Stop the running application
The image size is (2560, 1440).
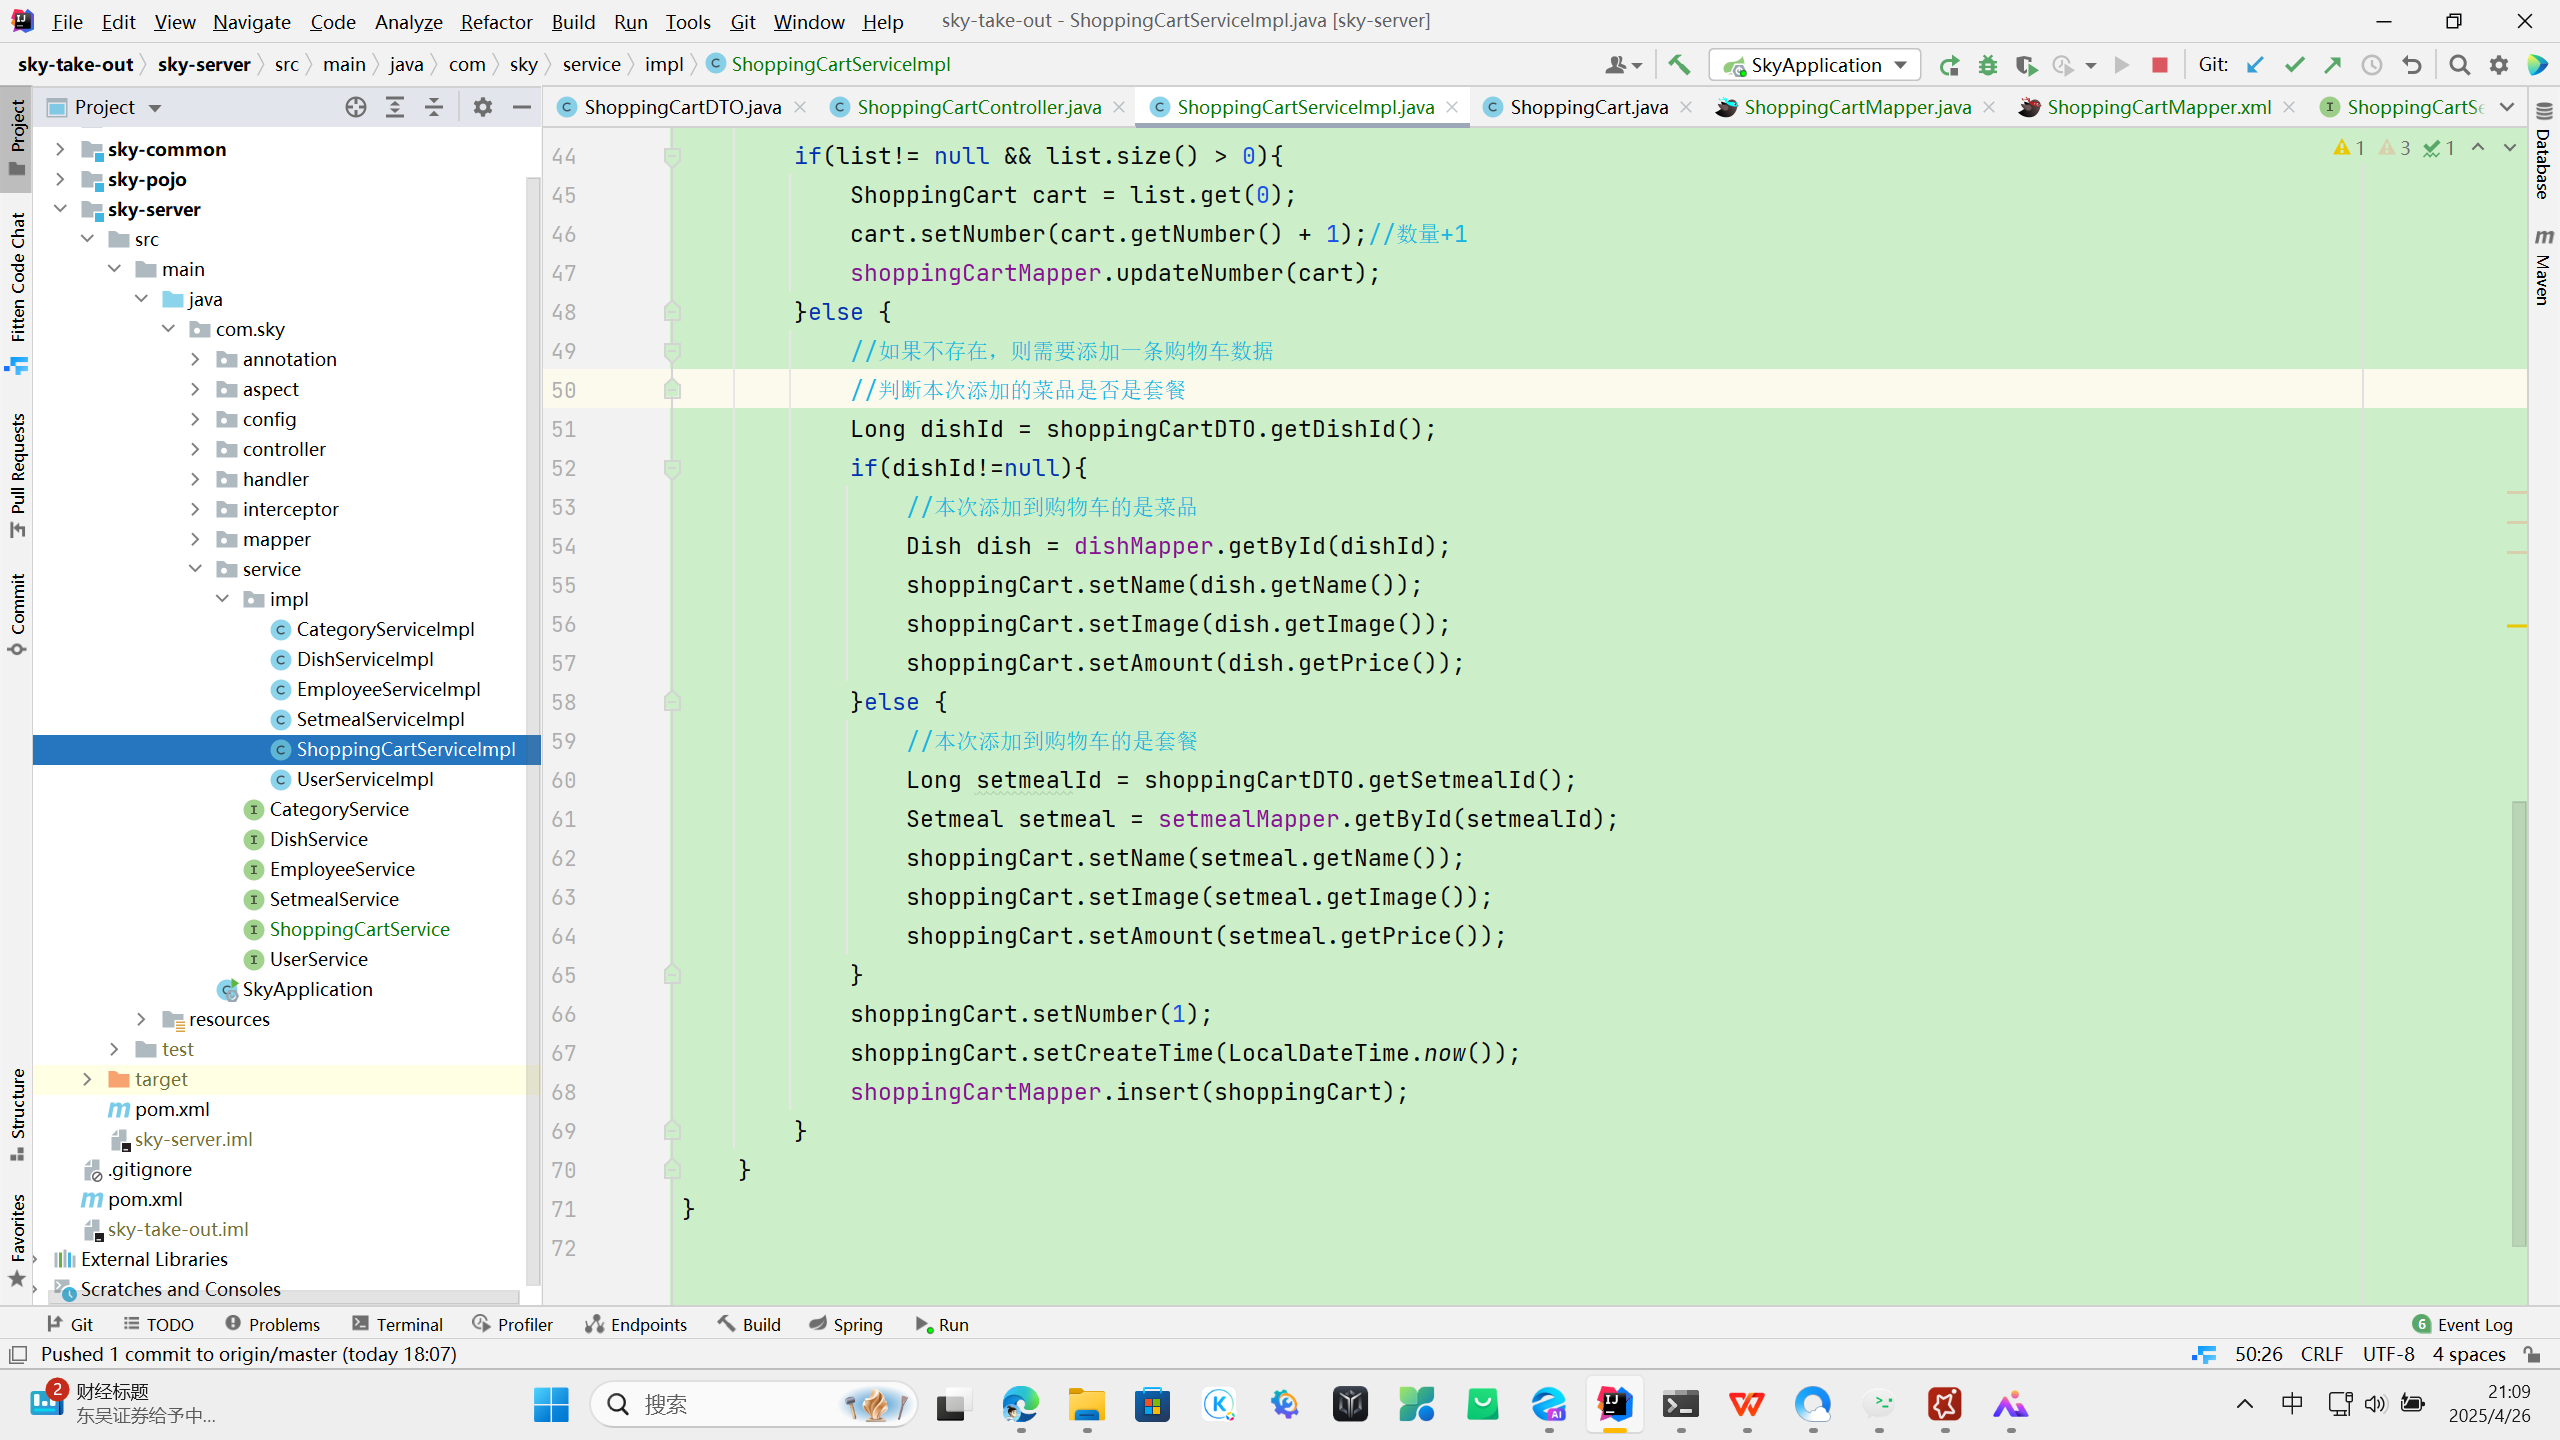point(2160,65)
